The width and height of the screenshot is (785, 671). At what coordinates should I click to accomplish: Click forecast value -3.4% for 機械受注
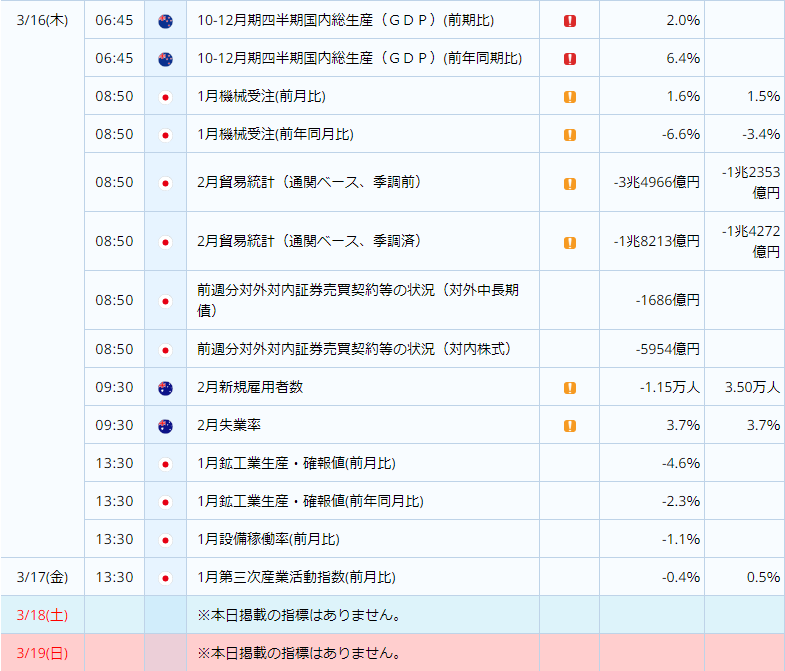click(761, 134)
